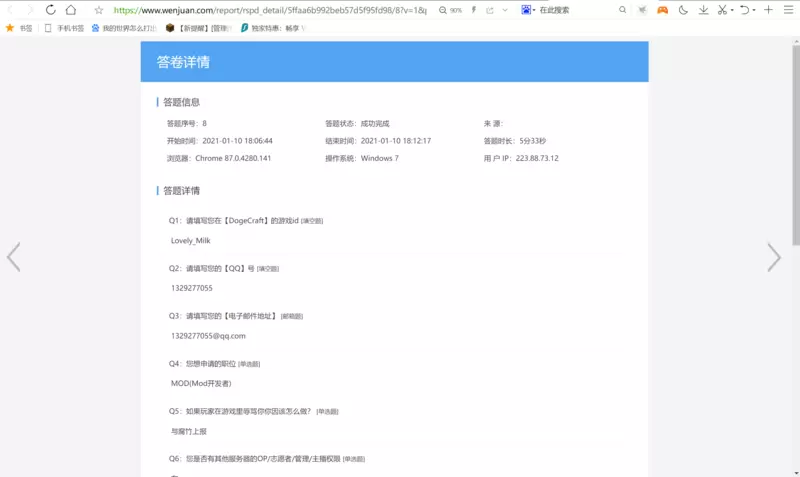Click the 答题信息 section heading
This screenshot has width=800, height=477.
(181, 102)
